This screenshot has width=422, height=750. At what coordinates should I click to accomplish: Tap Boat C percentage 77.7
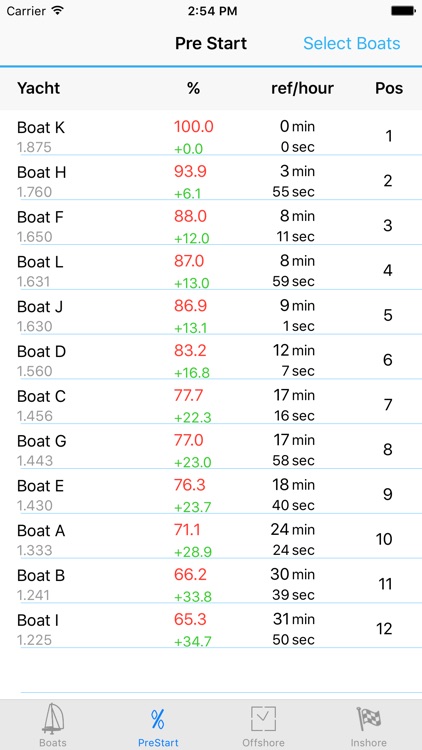click(x=189, y=396)
